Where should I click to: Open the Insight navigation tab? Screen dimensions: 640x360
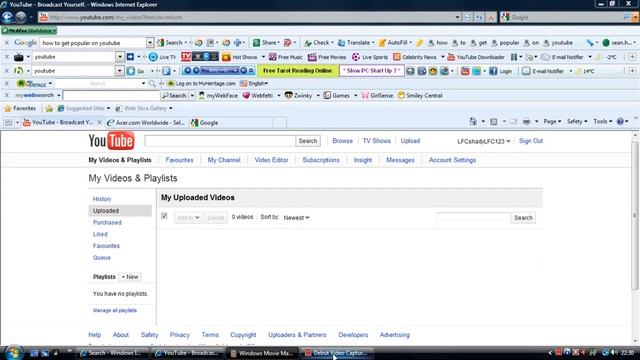tap(362, 160)
